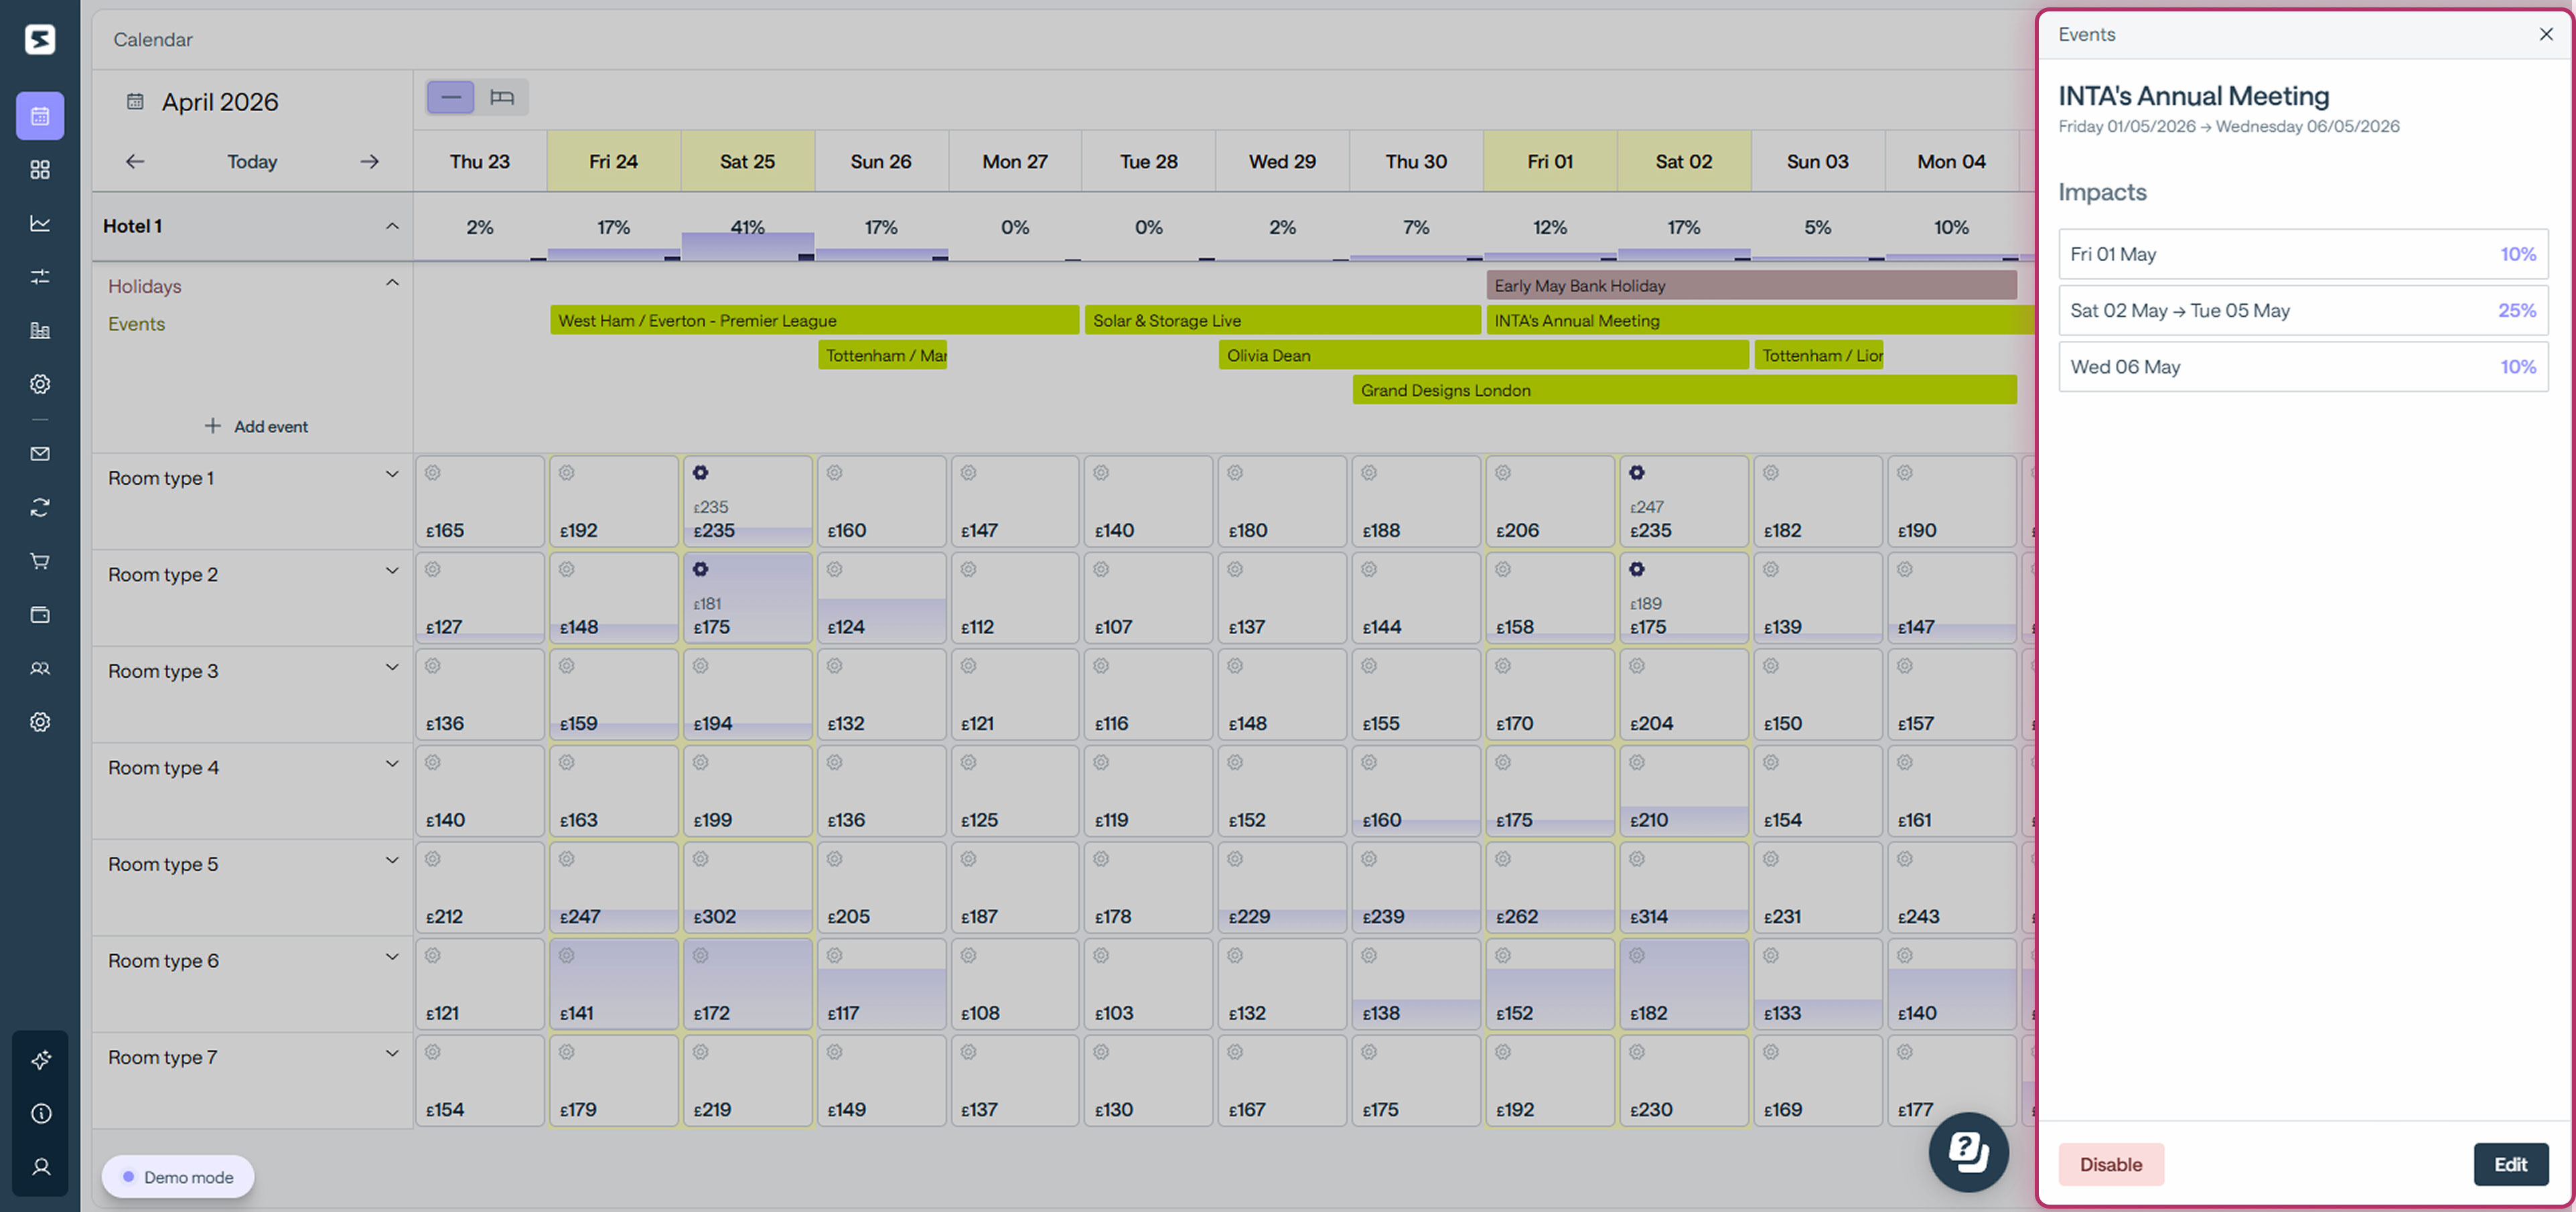Image resolution: width=2576 pixels, height=1212 pixels.
Task: Open the shopping cart icon
Action: 40,560
